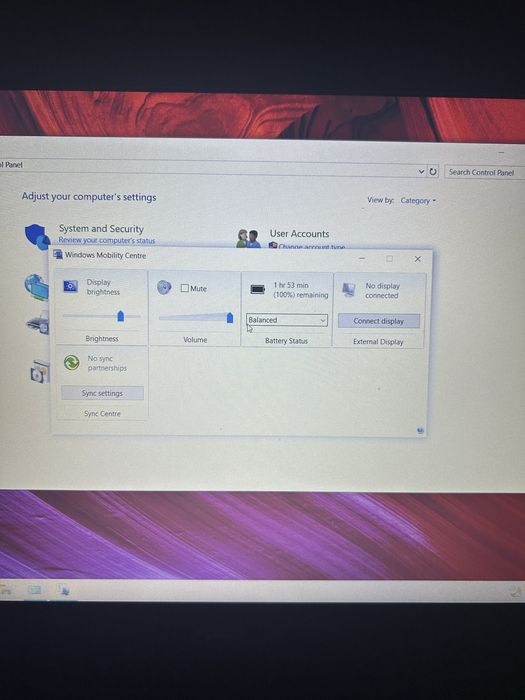Screen dimensions: 525x700
Task: Expand the address bar history dropdown arrow
Action: pos(421,171)
